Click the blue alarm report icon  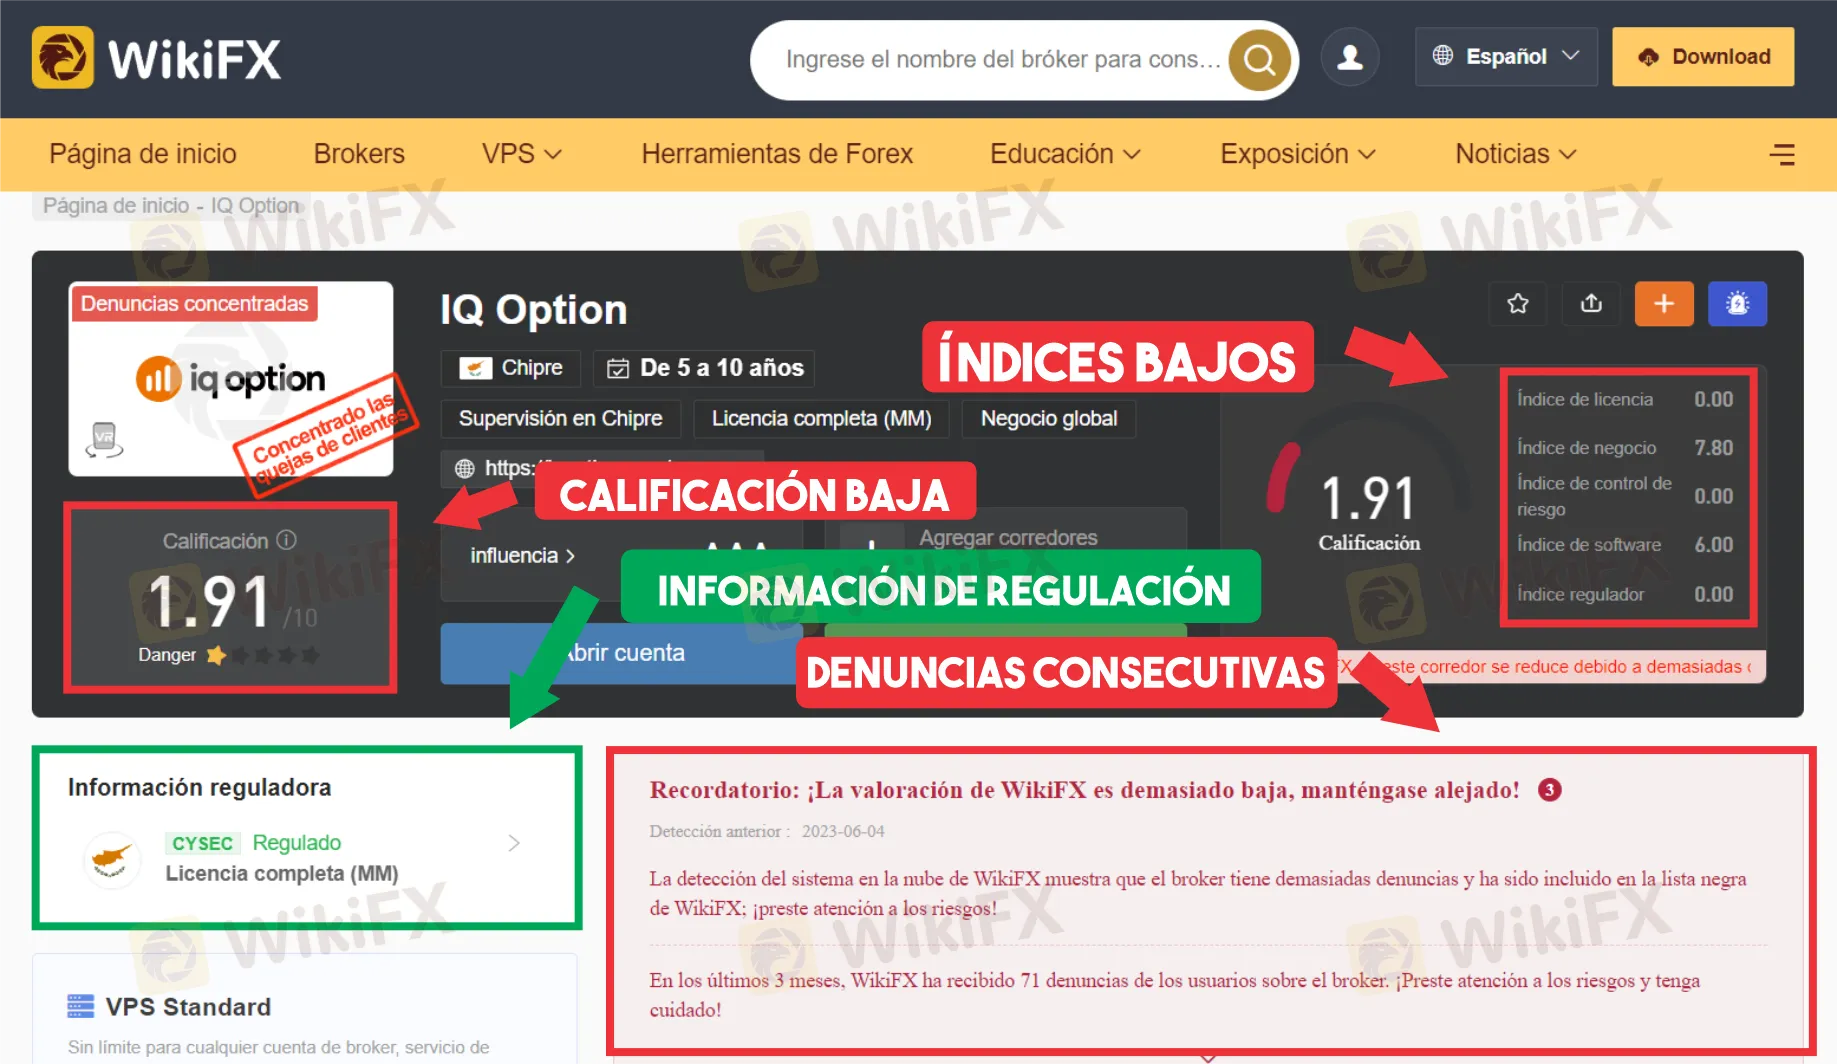coord(1738,303)
